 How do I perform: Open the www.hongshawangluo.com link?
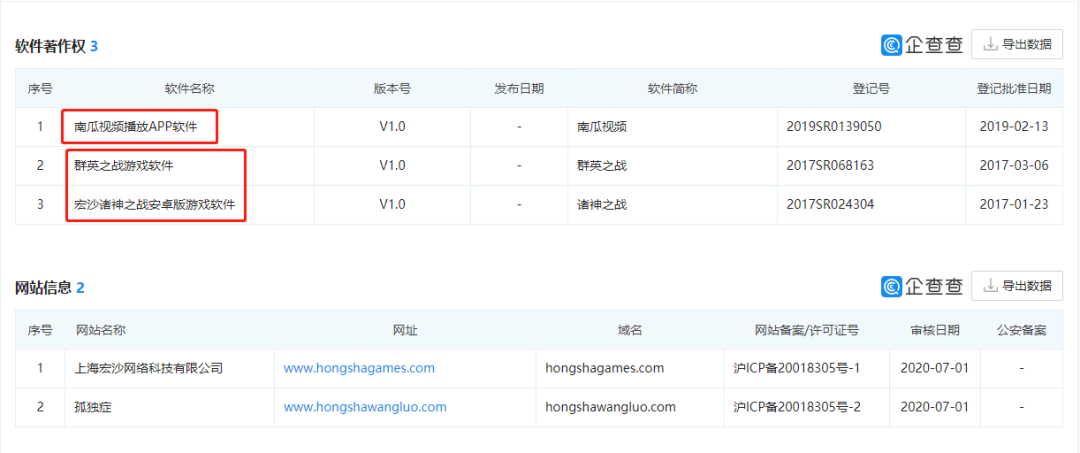365,407
